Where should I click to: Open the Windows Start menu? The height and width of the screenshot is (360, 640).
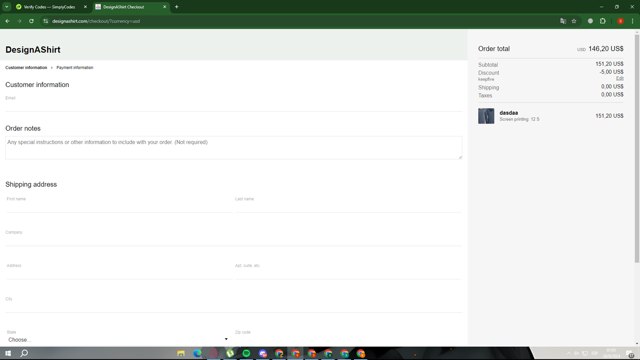(8, 353)
